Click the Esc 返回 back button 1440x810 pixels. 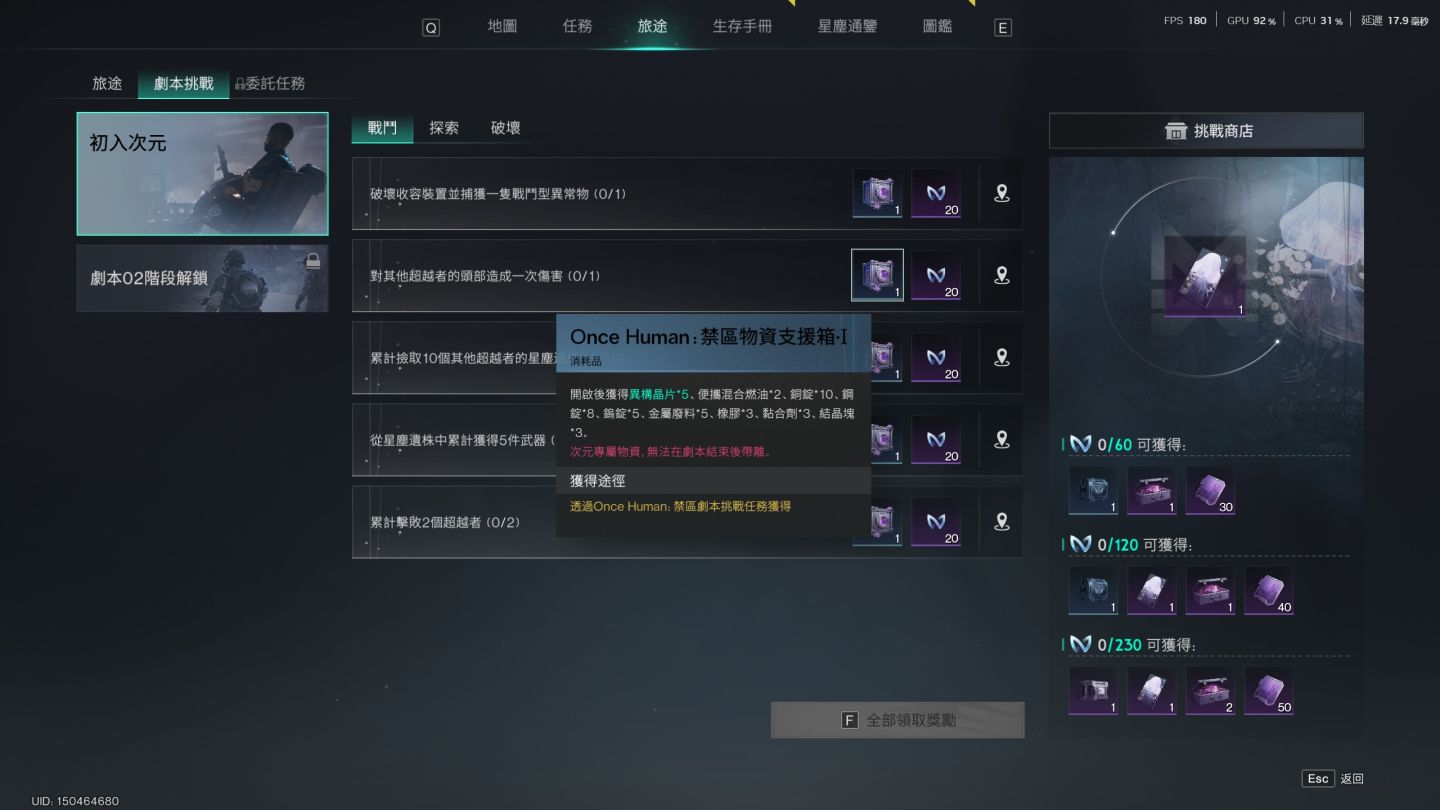1334,778
